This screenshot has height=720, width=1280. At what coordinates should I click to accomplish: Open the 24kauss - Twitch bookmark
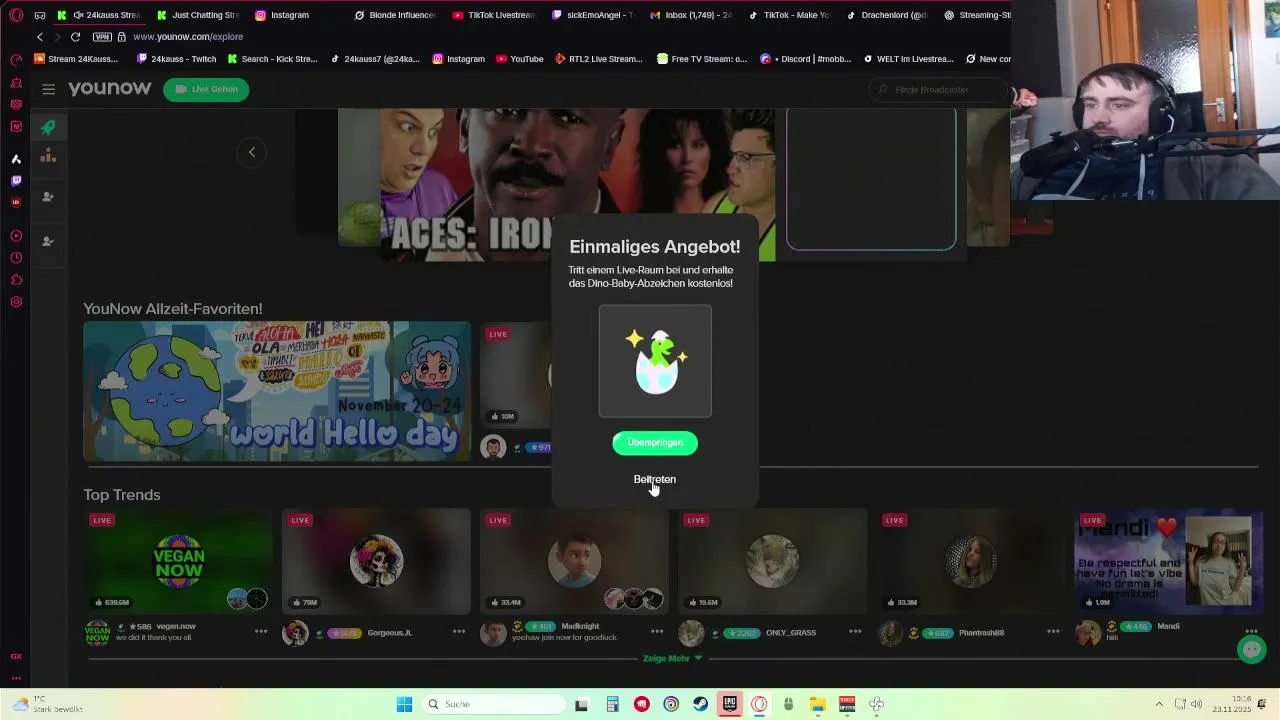click(x=176, y=59)
